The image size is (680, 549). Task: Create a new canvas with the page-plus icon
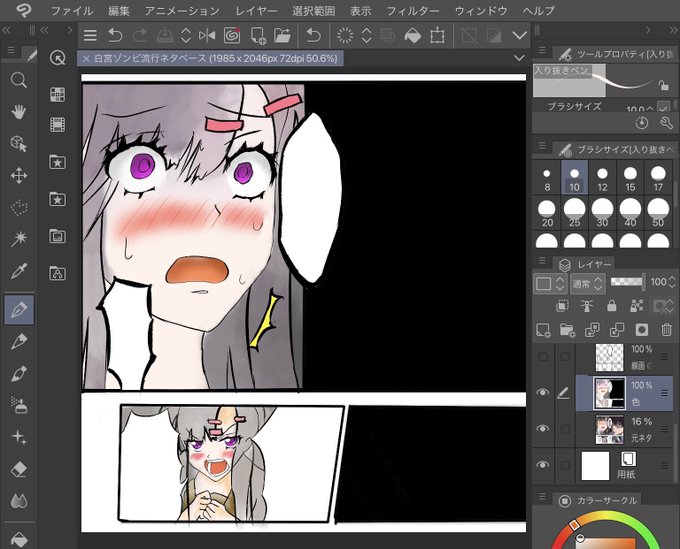[258, 36]
